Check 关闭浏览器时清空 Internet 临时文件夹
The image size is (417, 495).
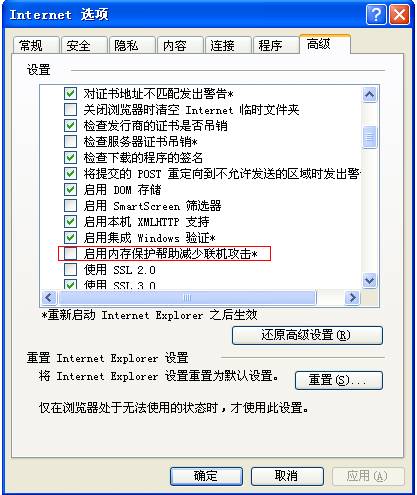[x=70, y=109]
